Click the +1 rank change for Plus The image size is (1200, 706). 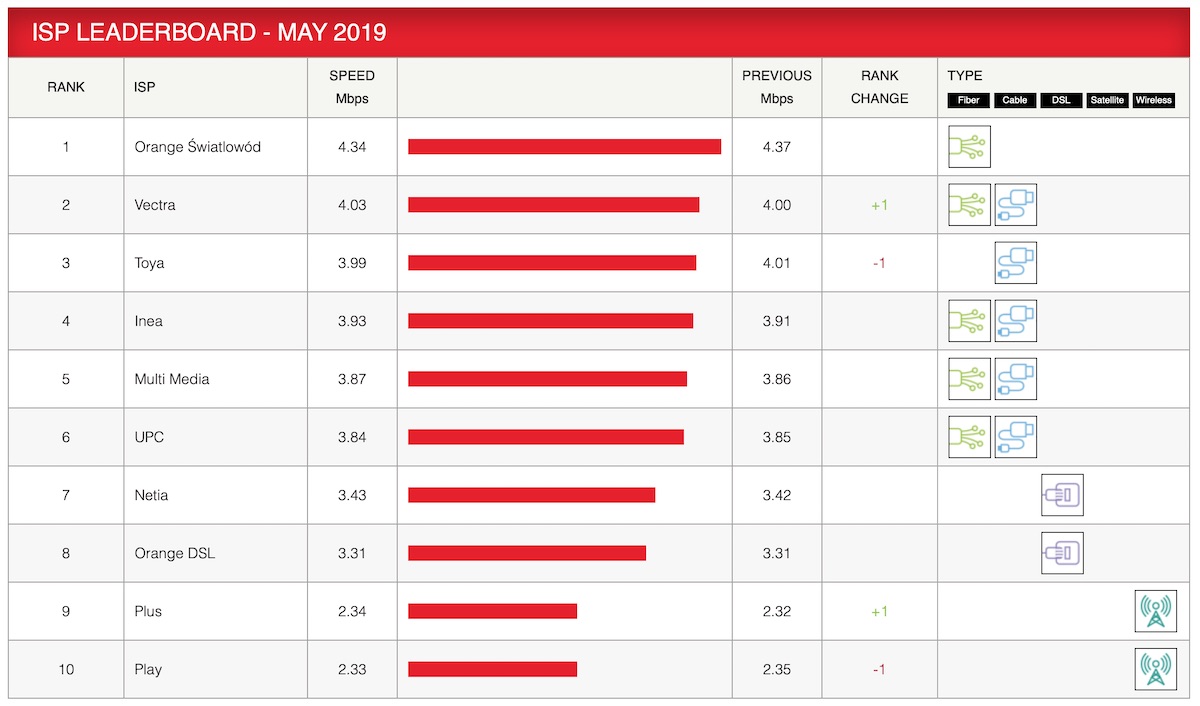coord(879,611)
